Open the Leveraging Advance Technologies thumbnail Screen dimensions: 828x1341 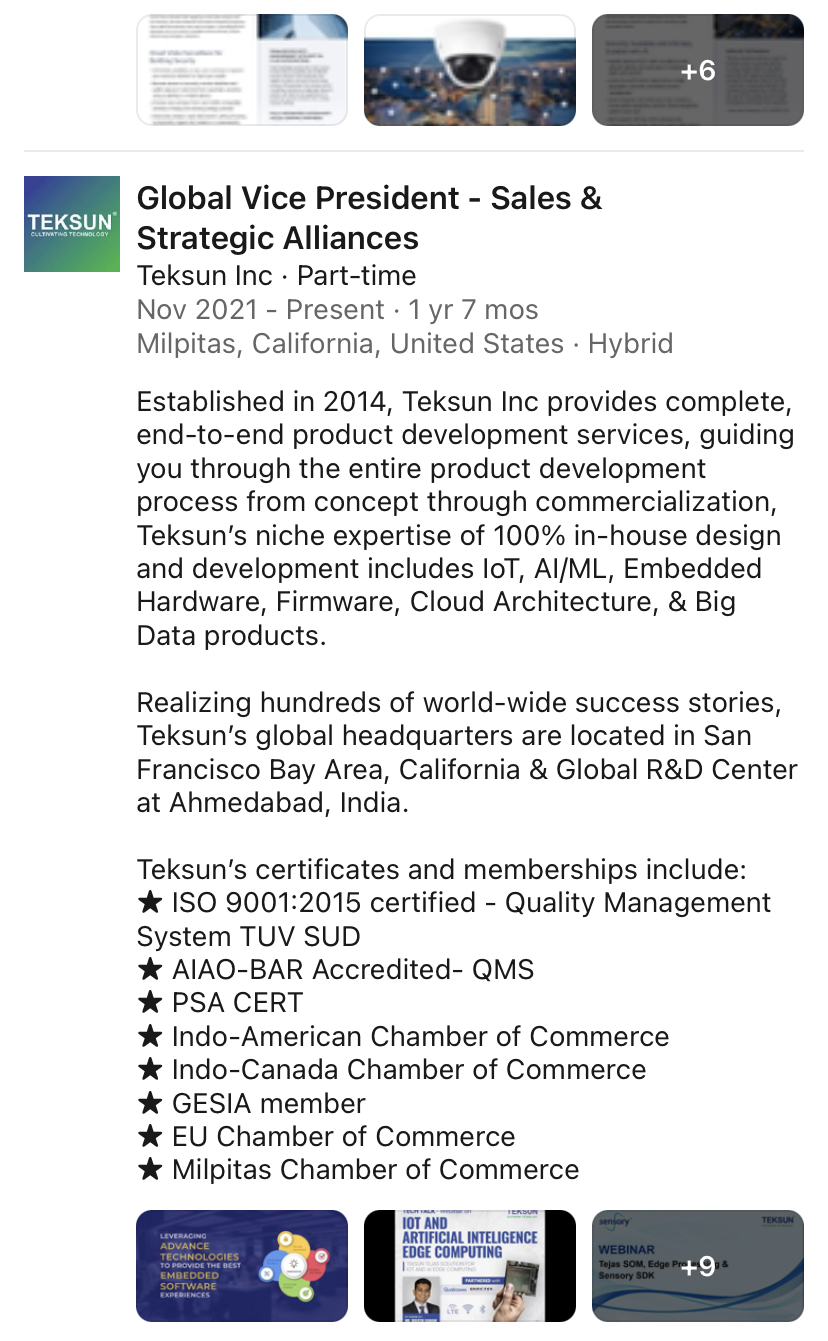pos(242,1266)
